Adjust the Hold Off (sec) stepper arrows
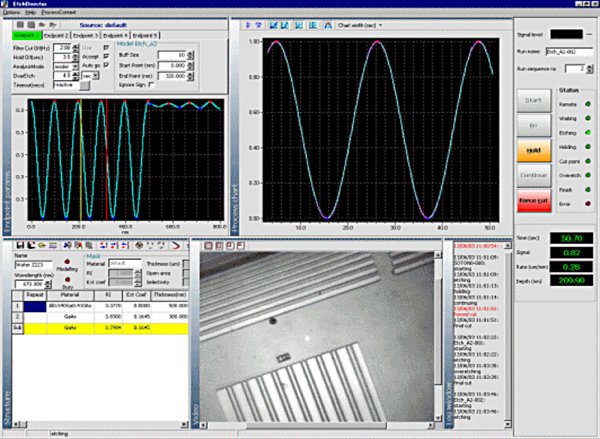This screenshot has height=439, width=600. click(x=75, y=57)
